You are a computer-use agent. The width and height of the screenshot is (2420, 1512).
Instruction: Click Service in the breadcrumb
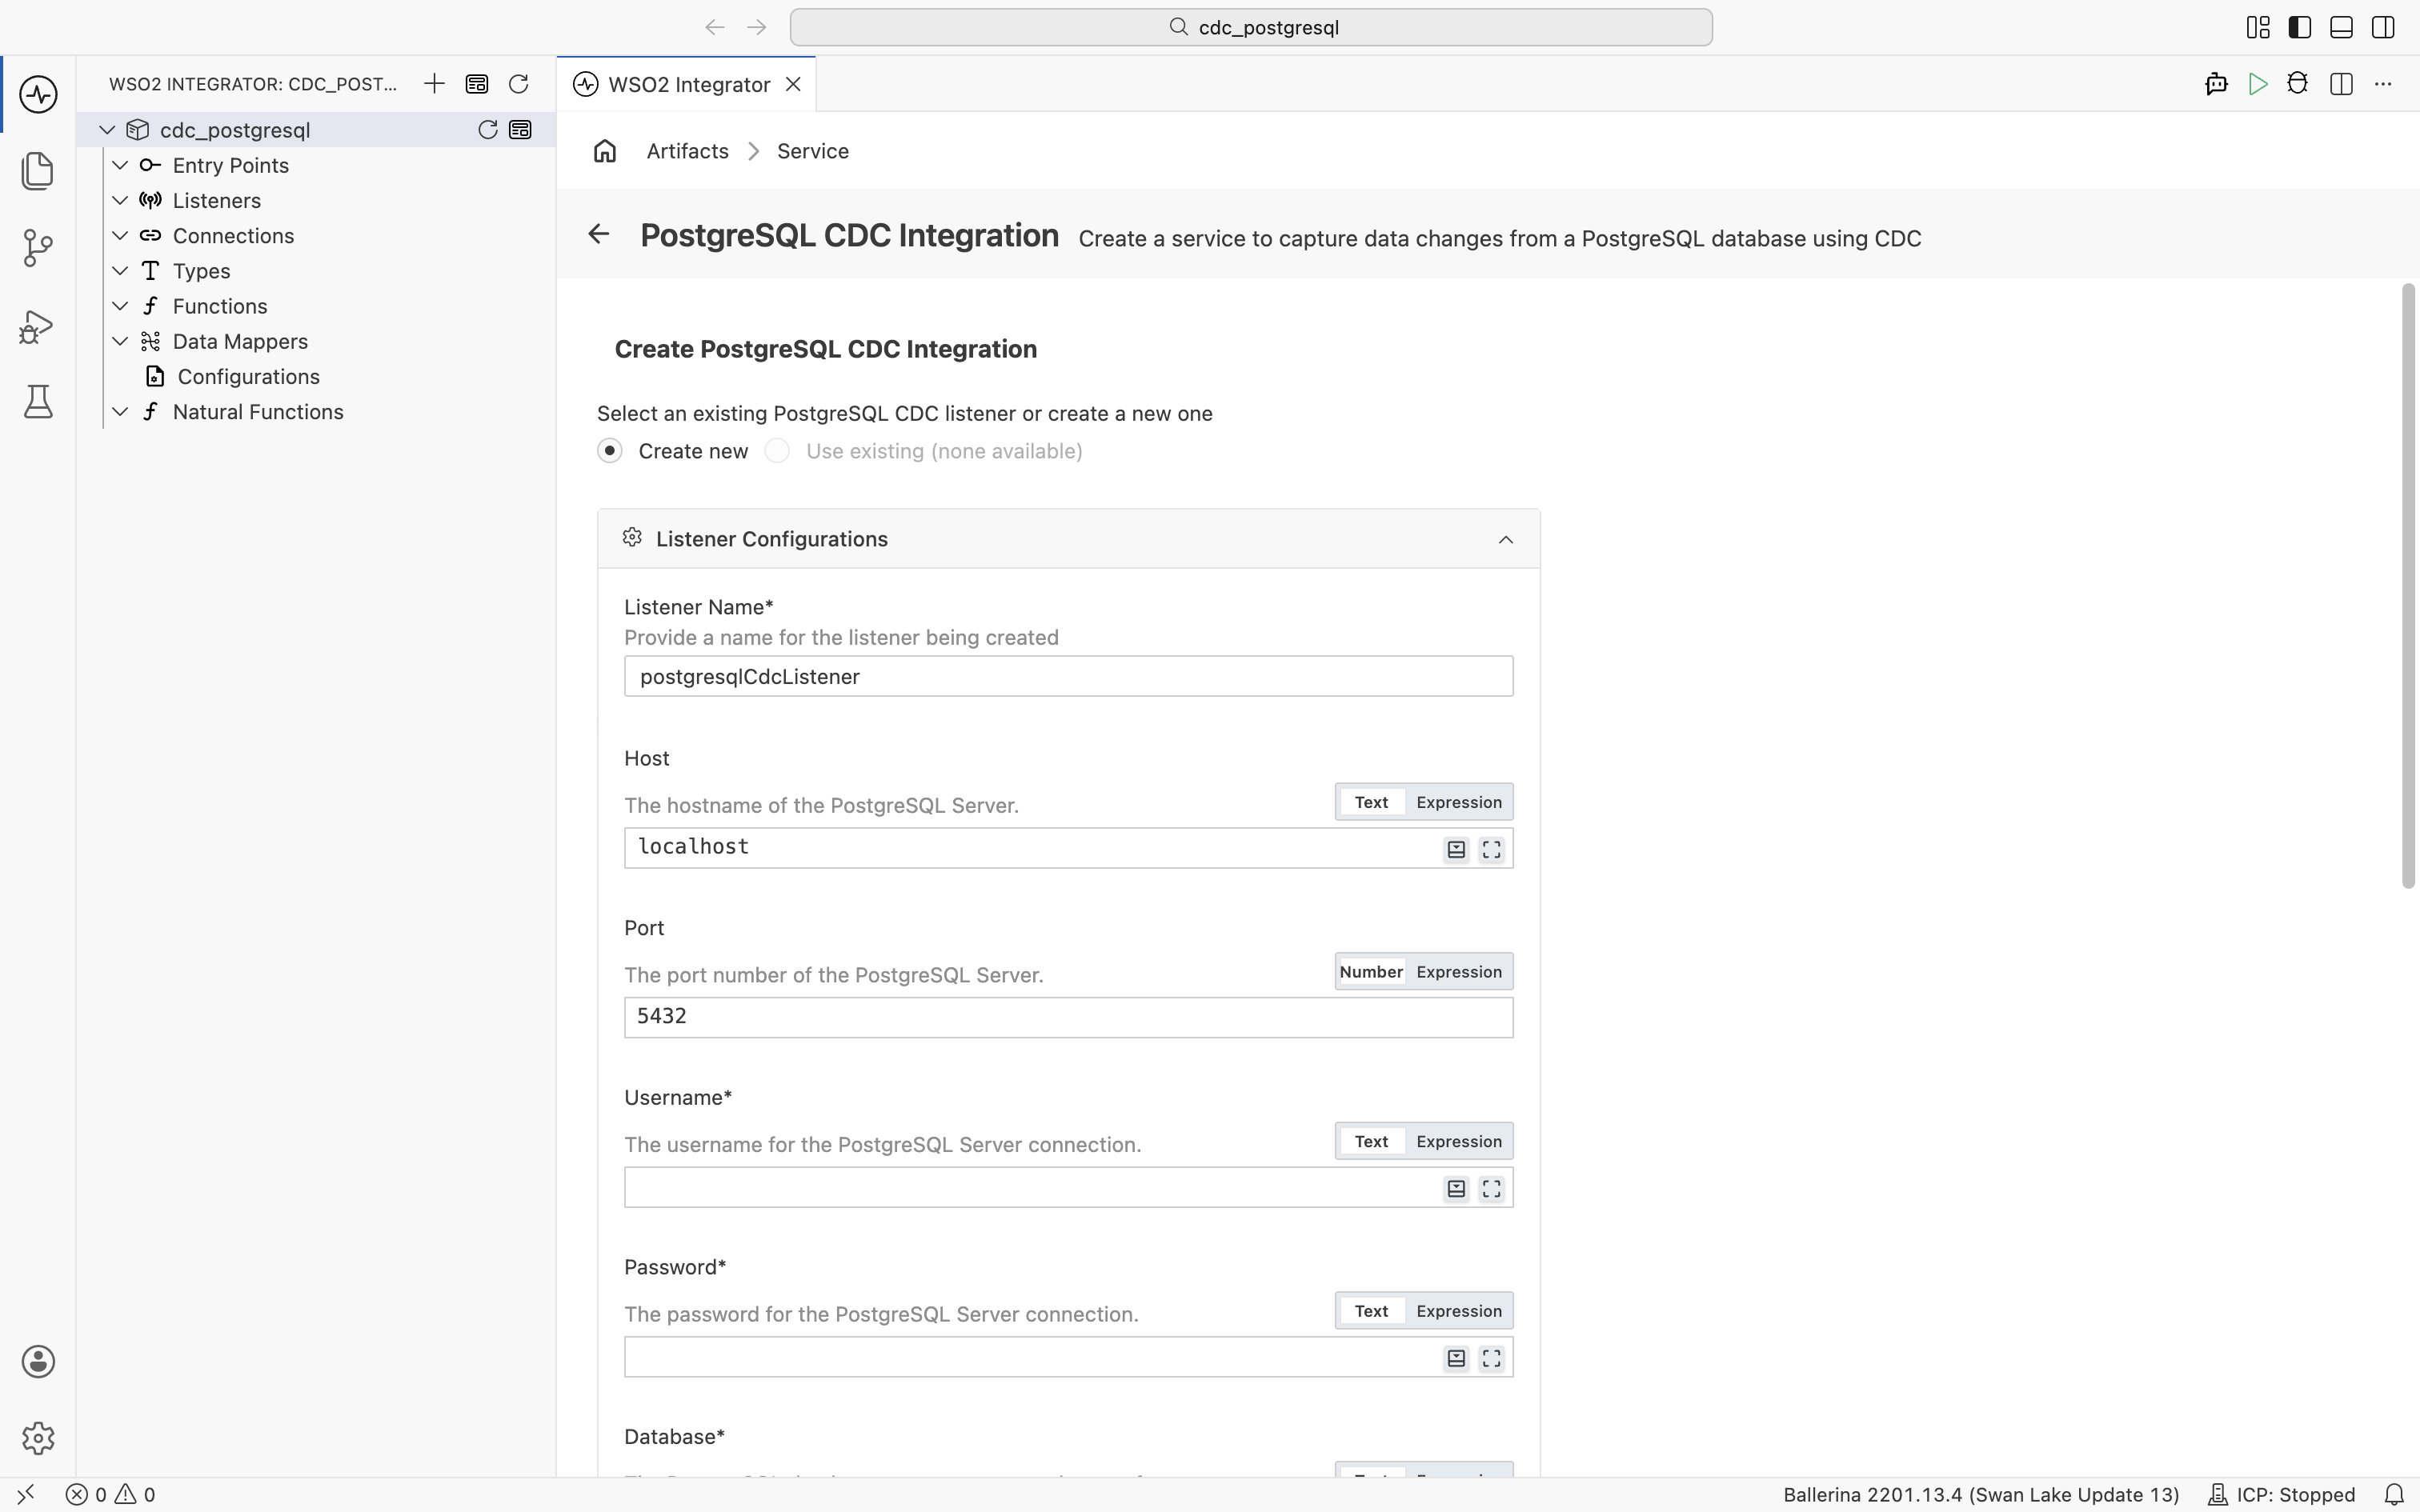812,151
